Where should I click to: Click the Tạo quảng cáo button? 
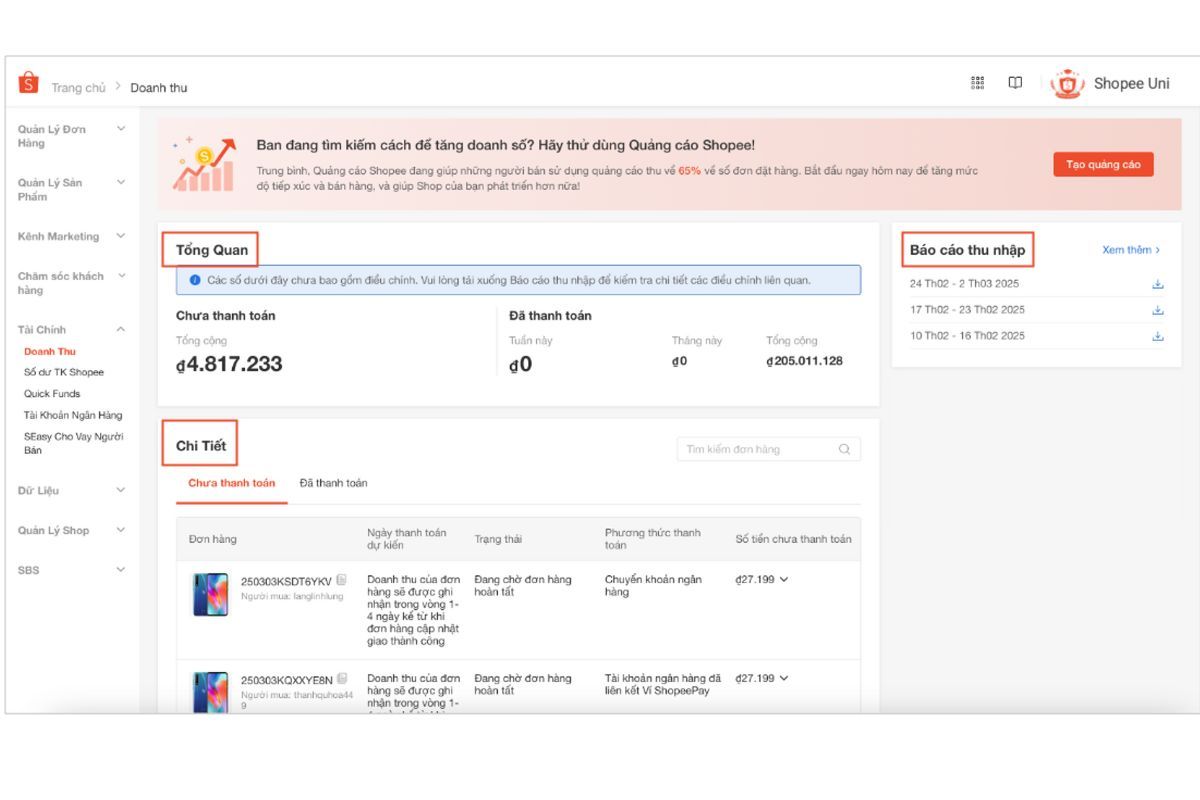coord(1103,165)
